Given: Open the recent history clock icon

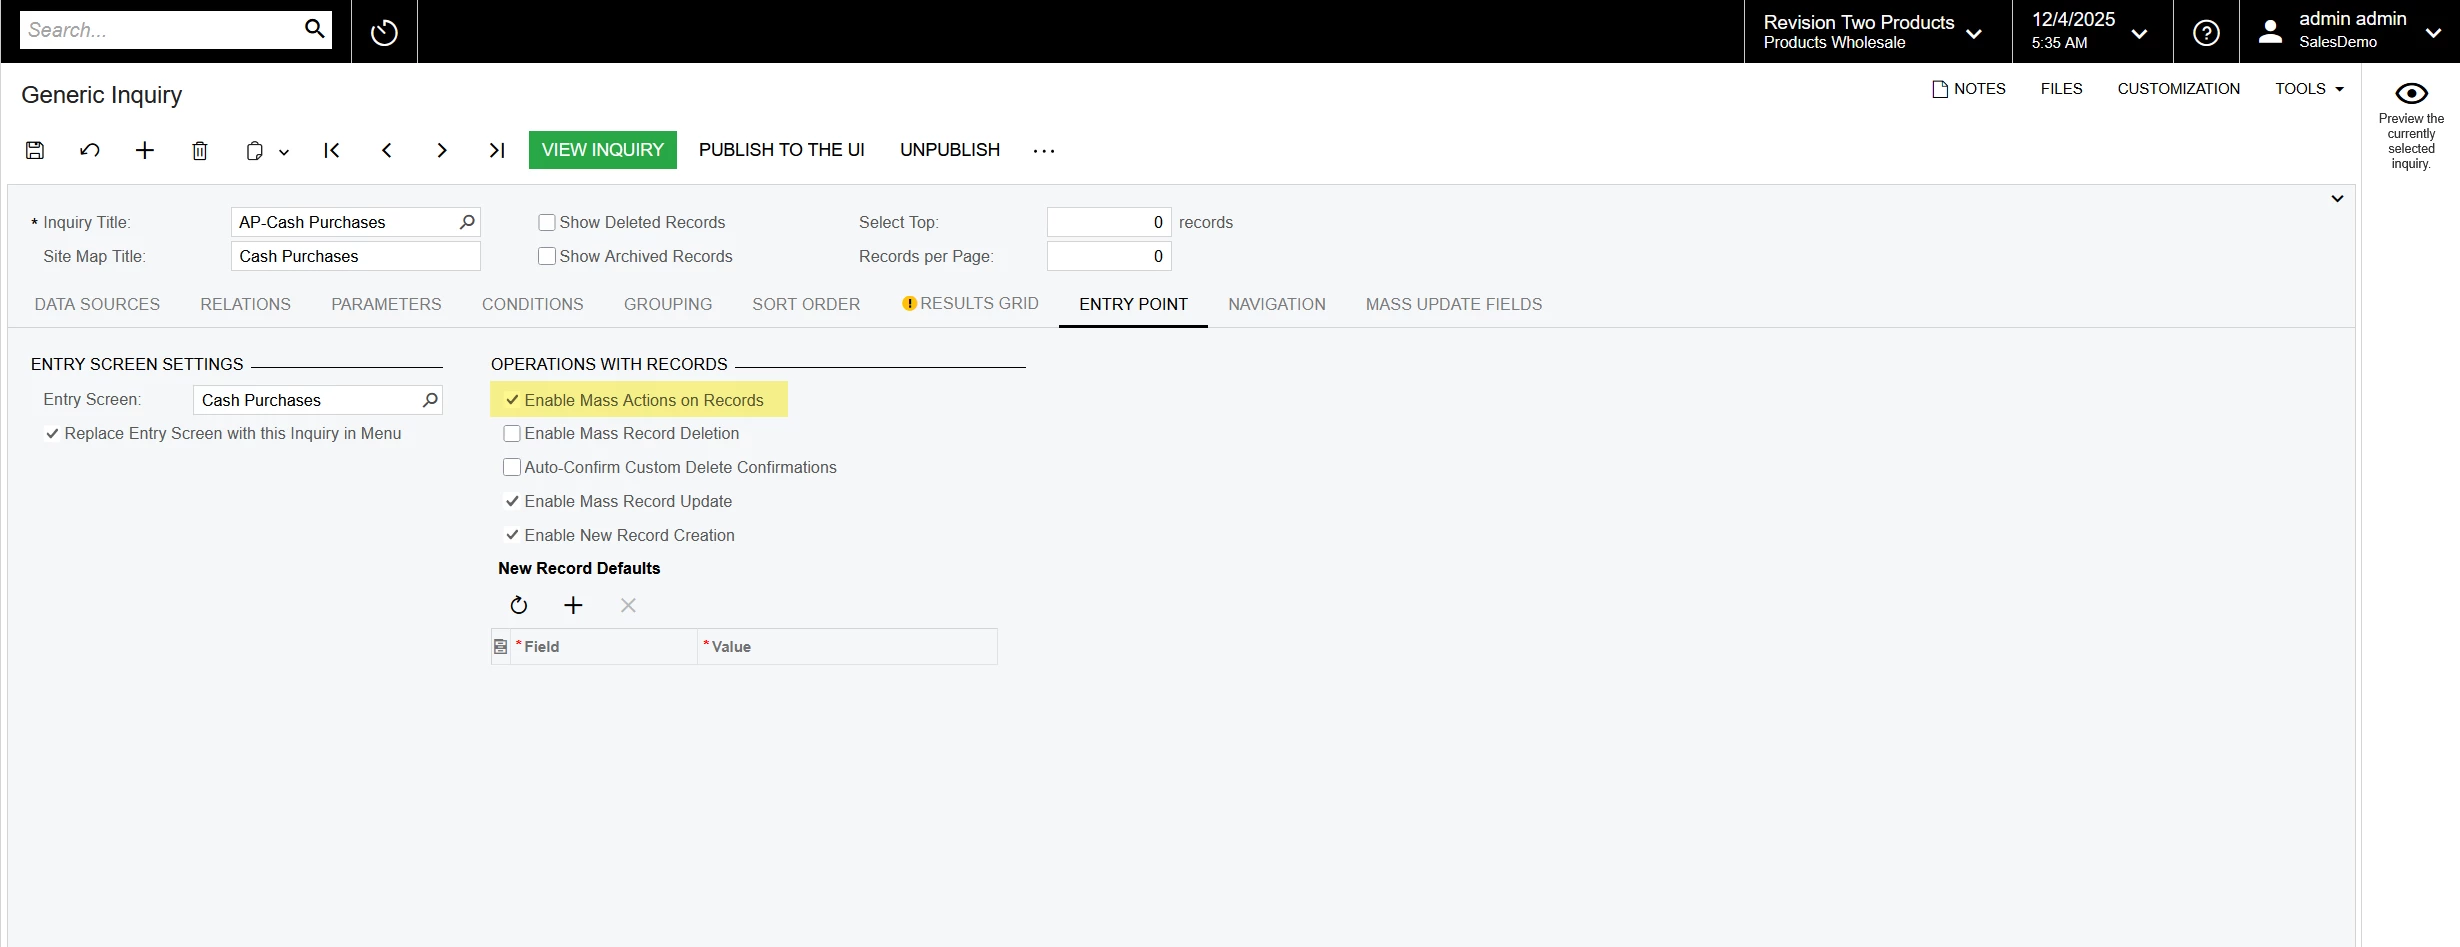Looking at the screenshot, I should pos(384,32).
